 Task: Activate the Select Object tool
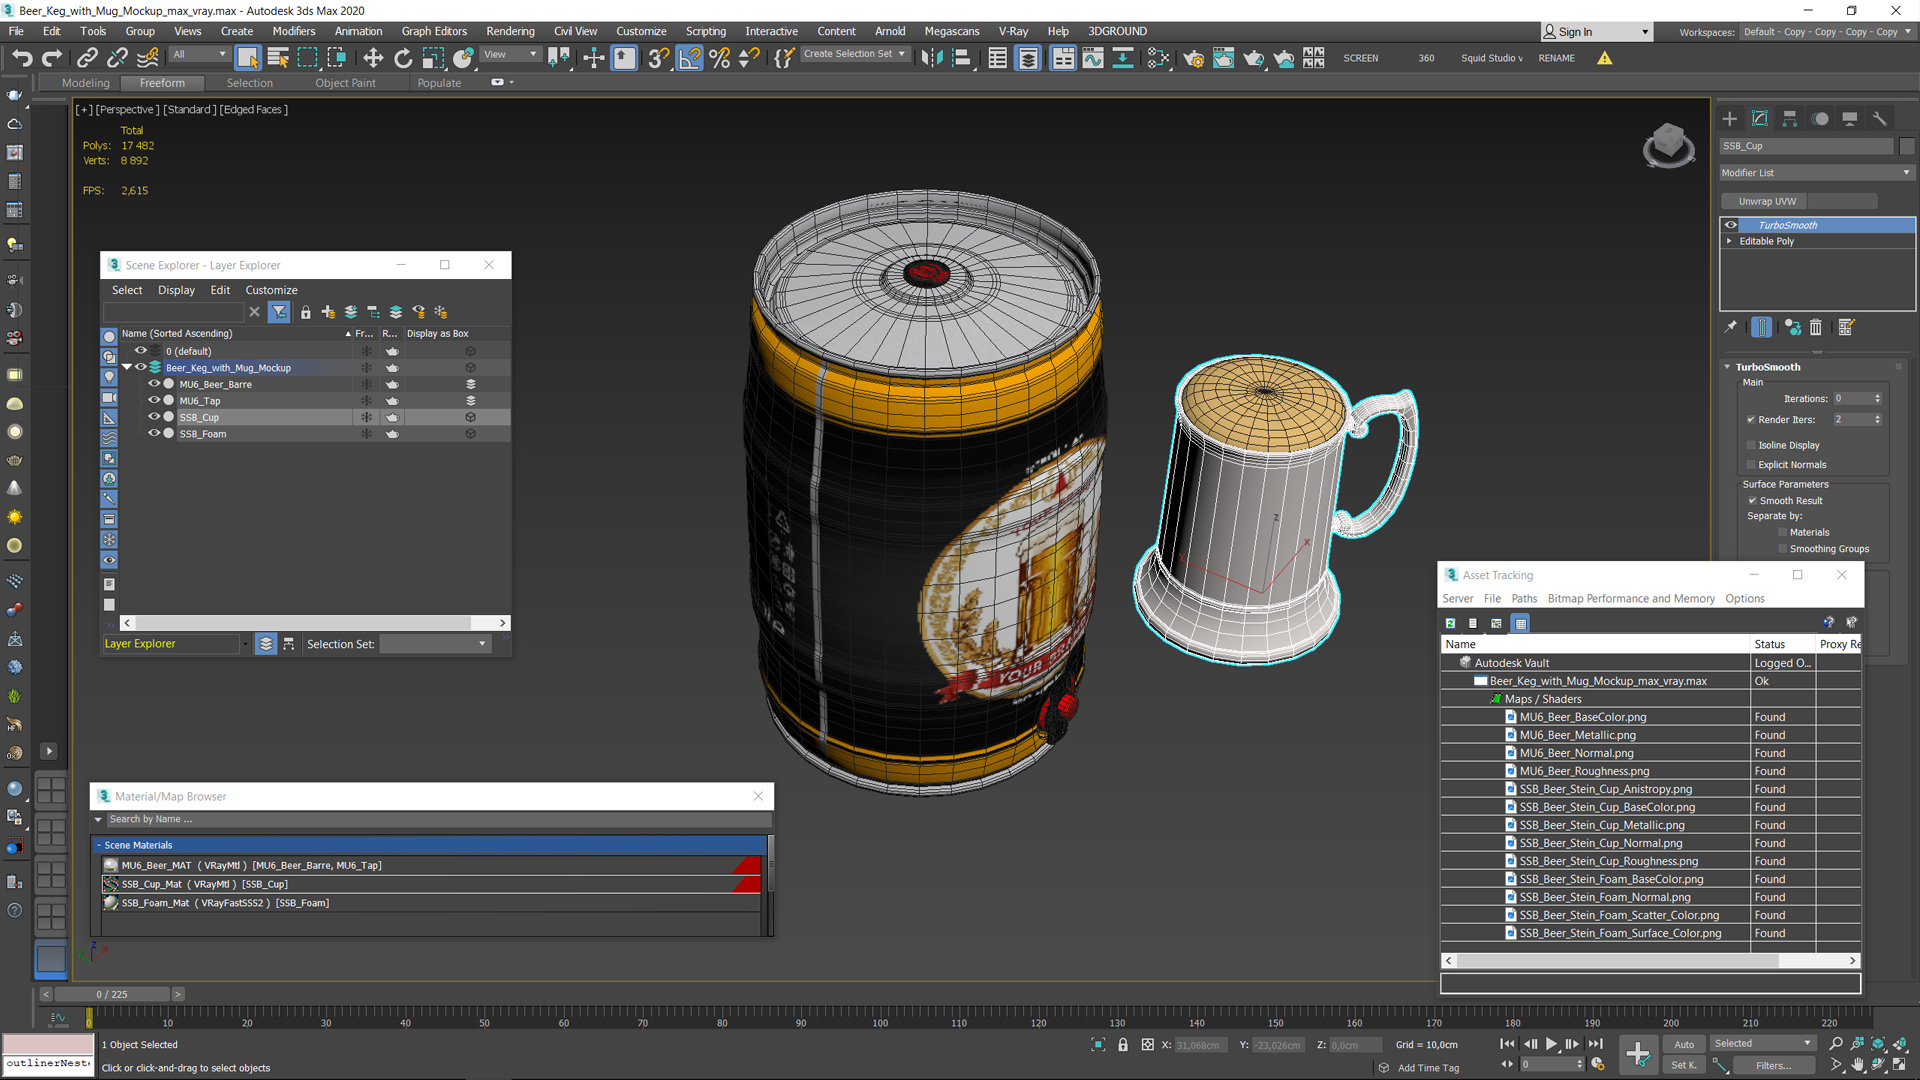pyautogui.click(x=248, y=58)
